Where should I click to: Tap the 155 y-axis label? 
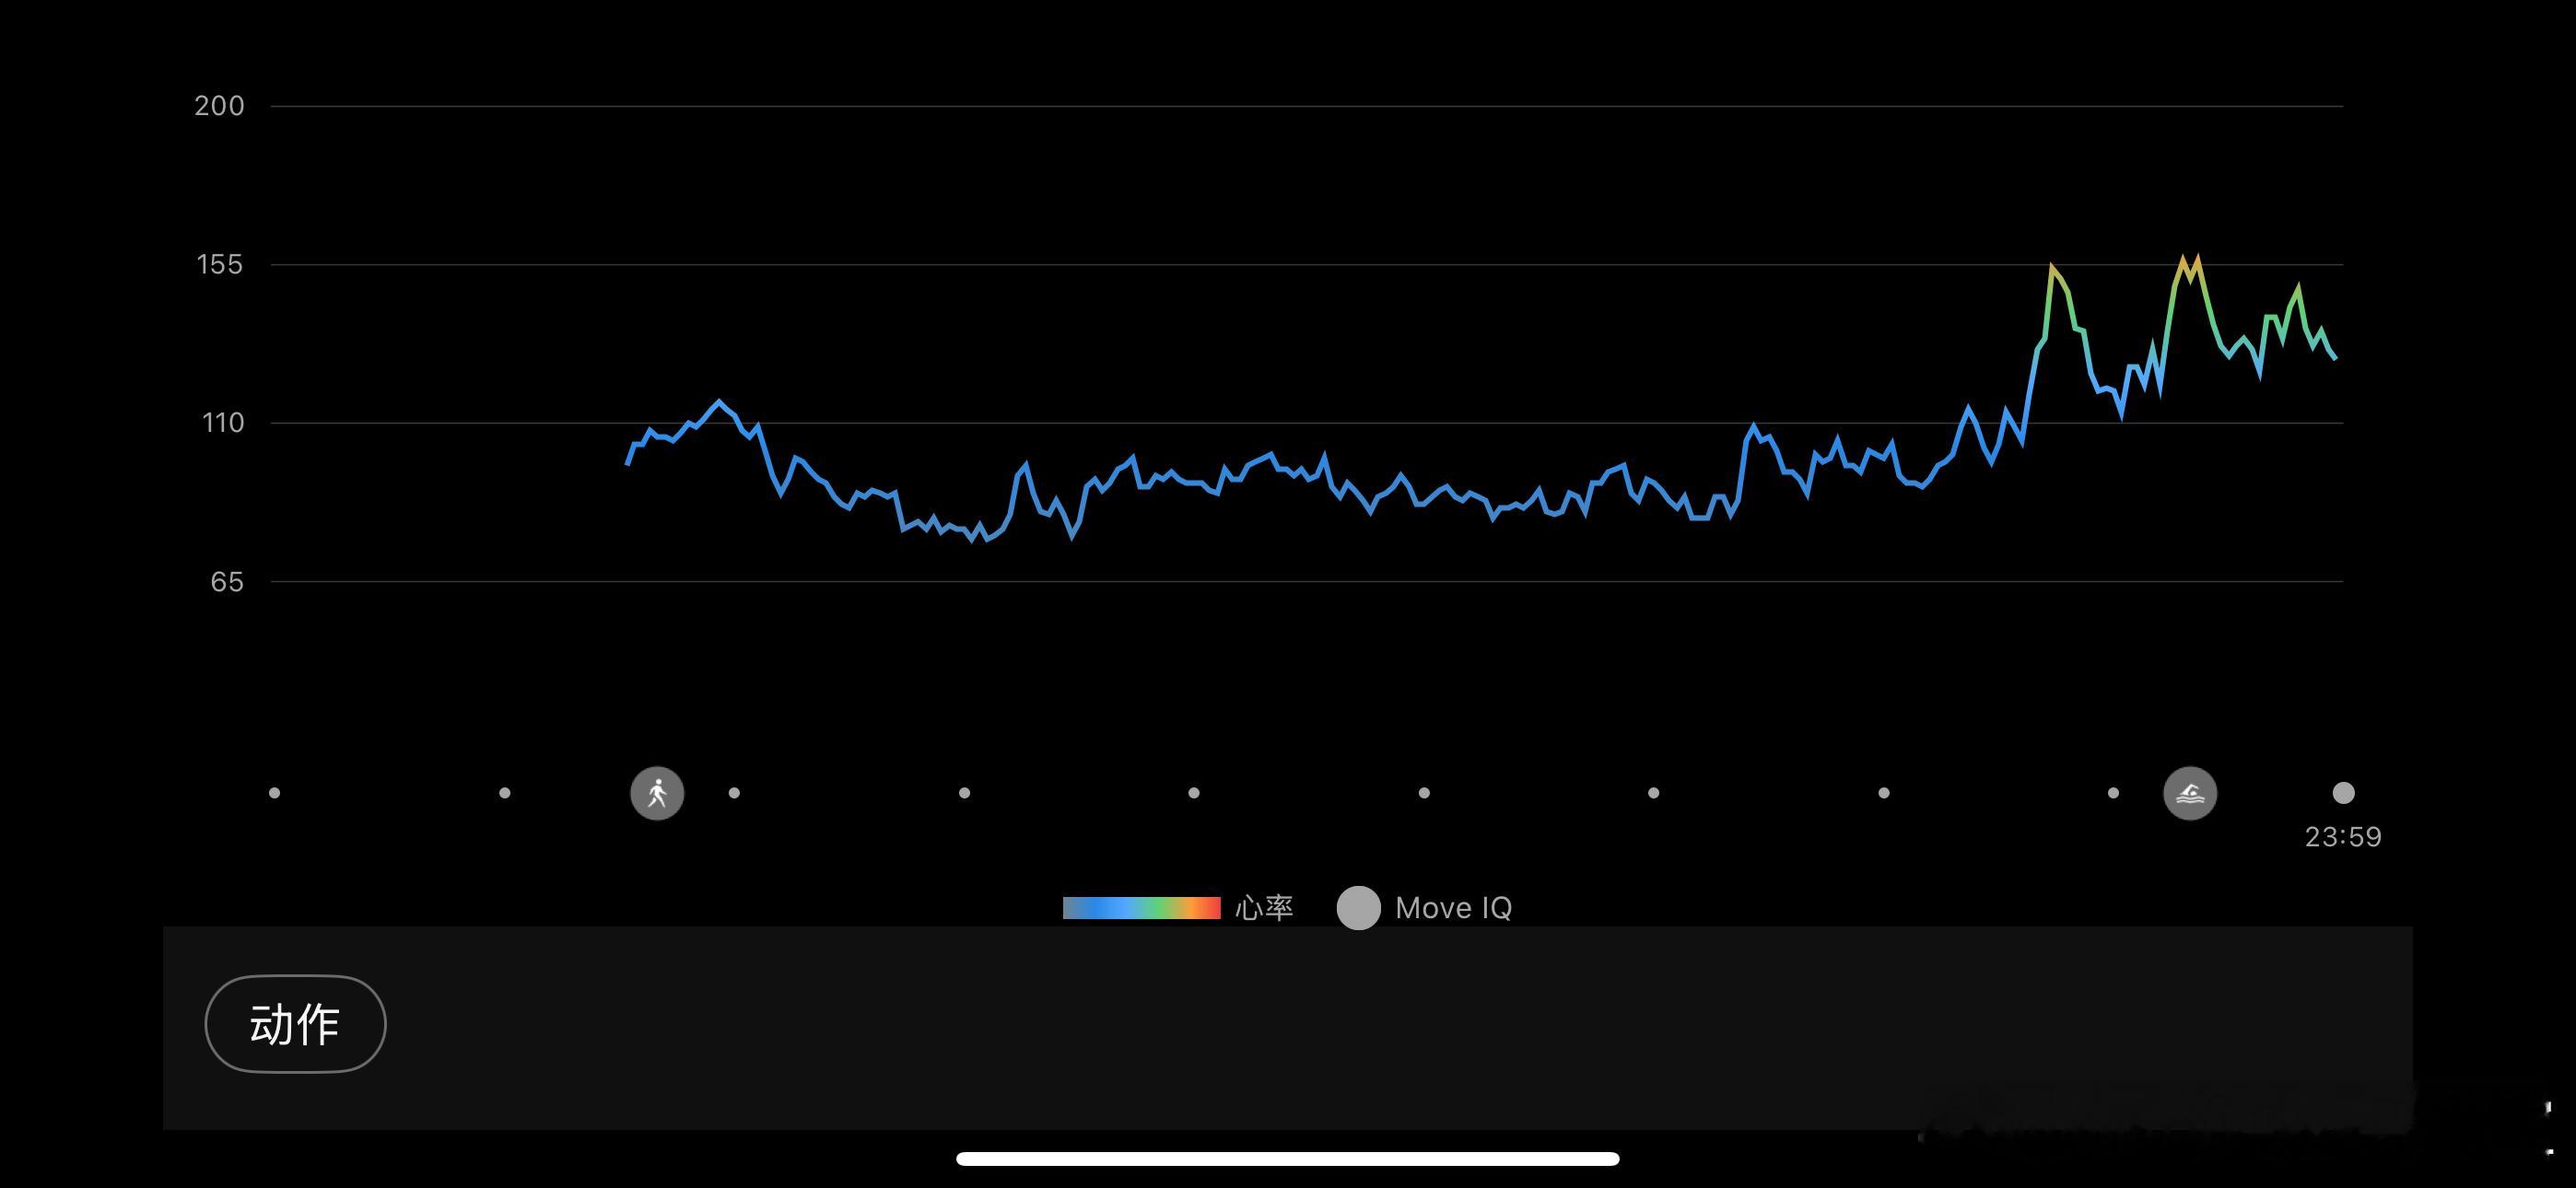click(x=219, y=264)
